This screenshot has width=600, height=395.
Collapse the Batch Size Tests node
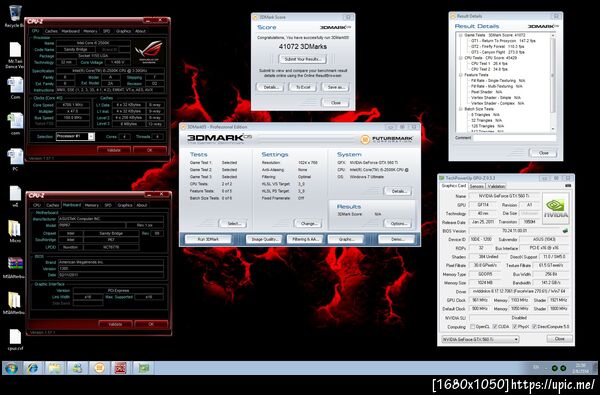pos(460,109)
